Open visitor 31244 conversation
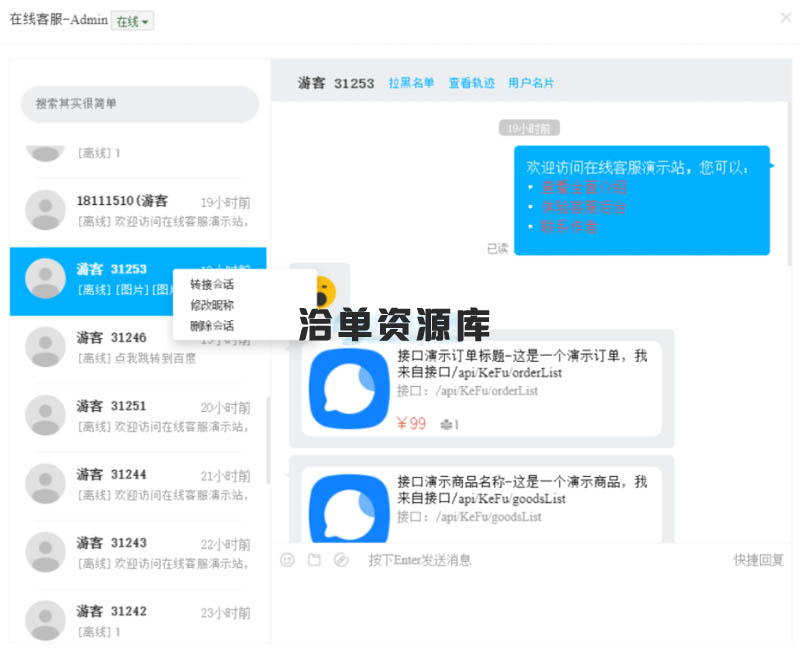This screenshot has width=800, height=650. coord(138,484)
